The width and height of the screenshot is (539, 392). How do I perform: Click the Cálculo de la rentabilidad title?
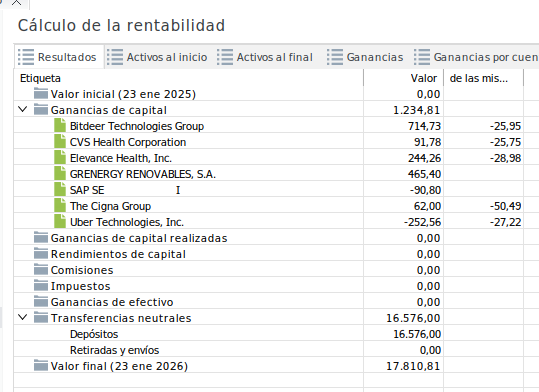pos(121,25)
